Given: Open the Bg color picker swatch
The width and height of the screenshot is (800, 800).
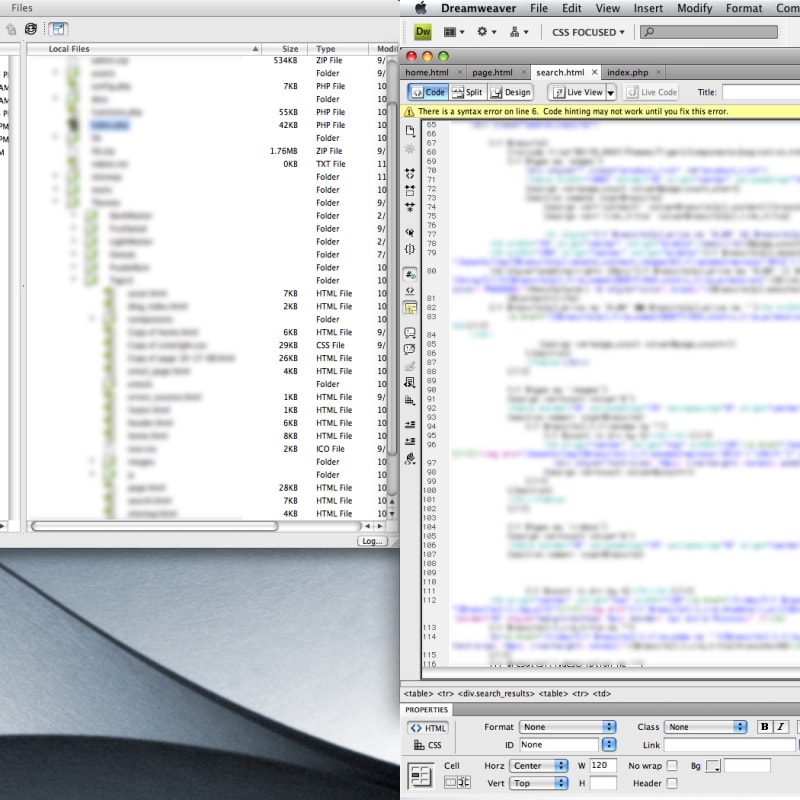Looking at the screenshot, I should pos(714,765).
